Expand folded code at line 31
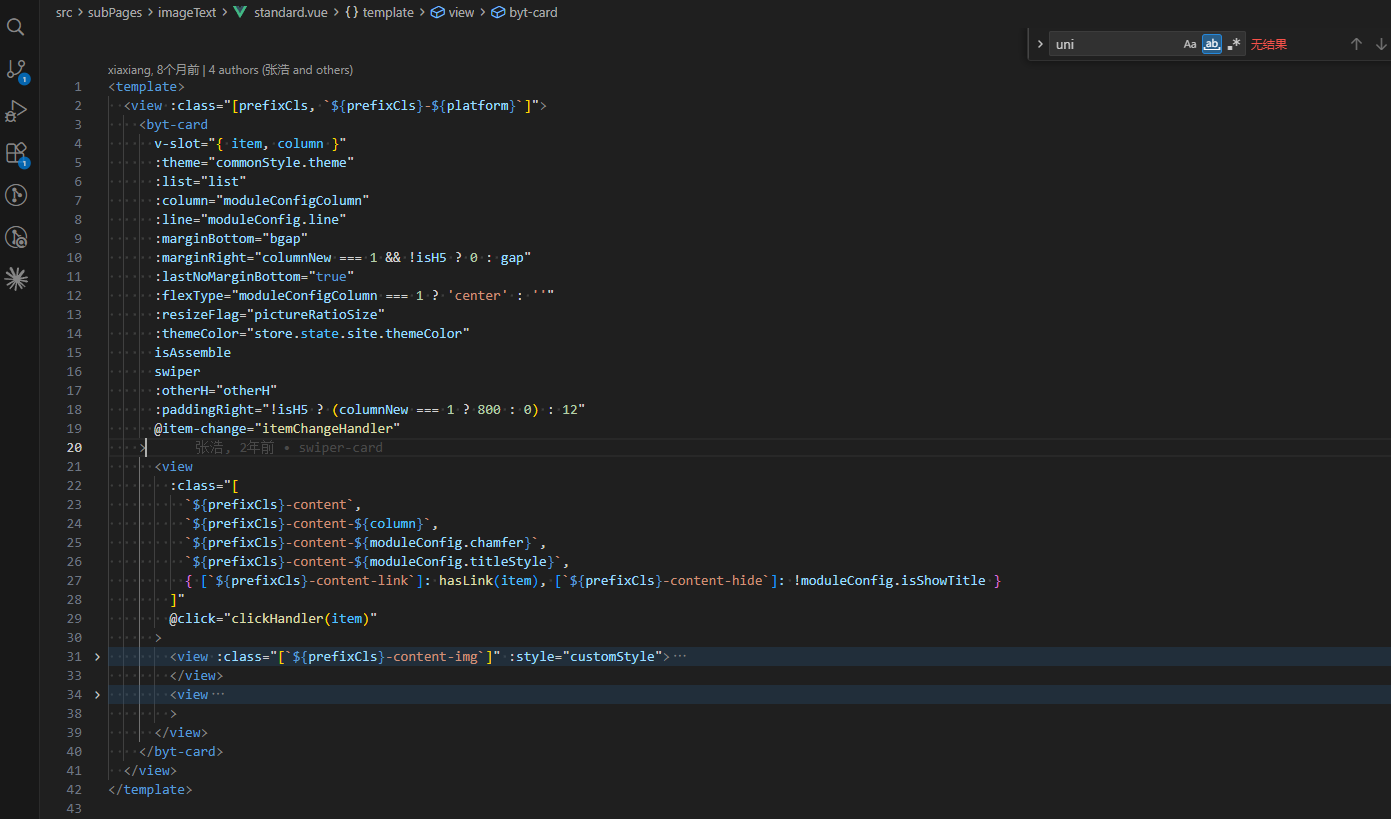 point(97,657)
